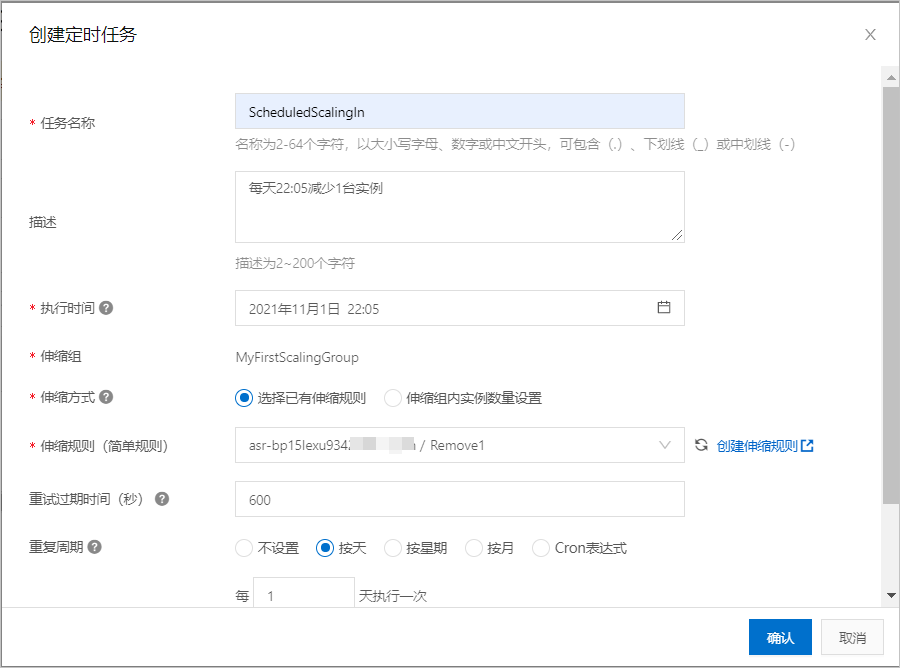The width and height of the screenshot is (900, 668).
Task: Click the scrollbar up arrow
Action: pyautogui.click(x=891, y=77)
